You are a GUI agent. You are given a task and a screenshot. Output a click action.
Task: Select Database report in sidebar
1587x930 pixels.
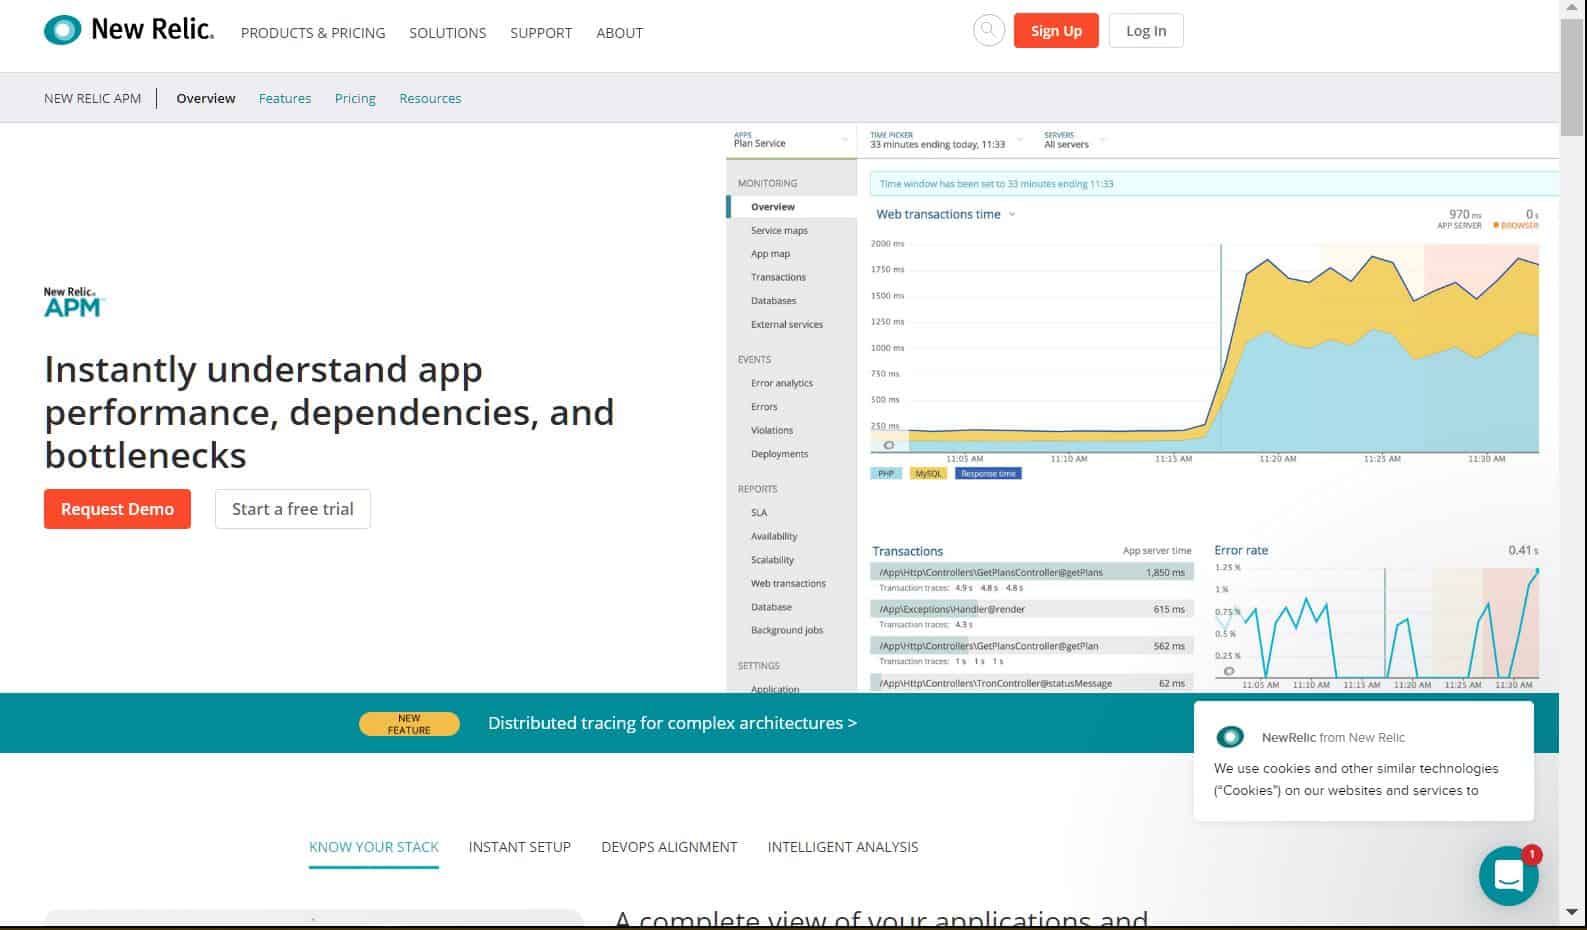[x=771, y=607]
